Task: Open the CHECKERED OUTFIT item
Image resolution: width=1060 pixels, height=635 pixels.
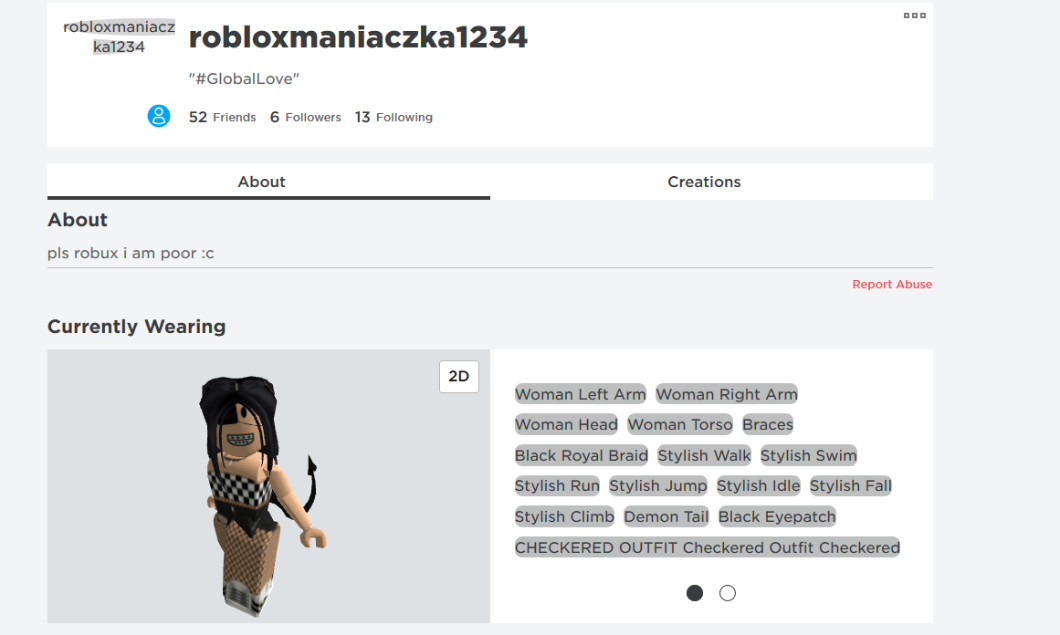Action: (707, 547)
